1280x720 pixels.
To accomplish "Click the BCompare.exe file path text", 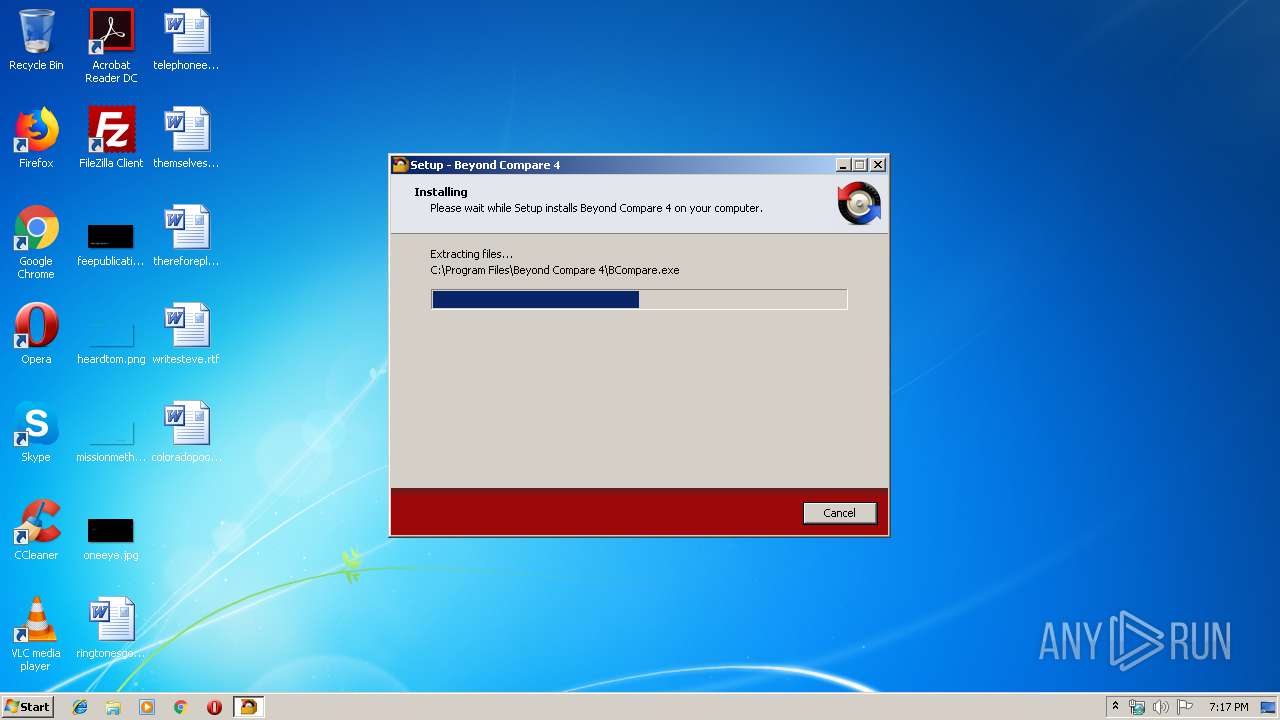I will point(555,270).
